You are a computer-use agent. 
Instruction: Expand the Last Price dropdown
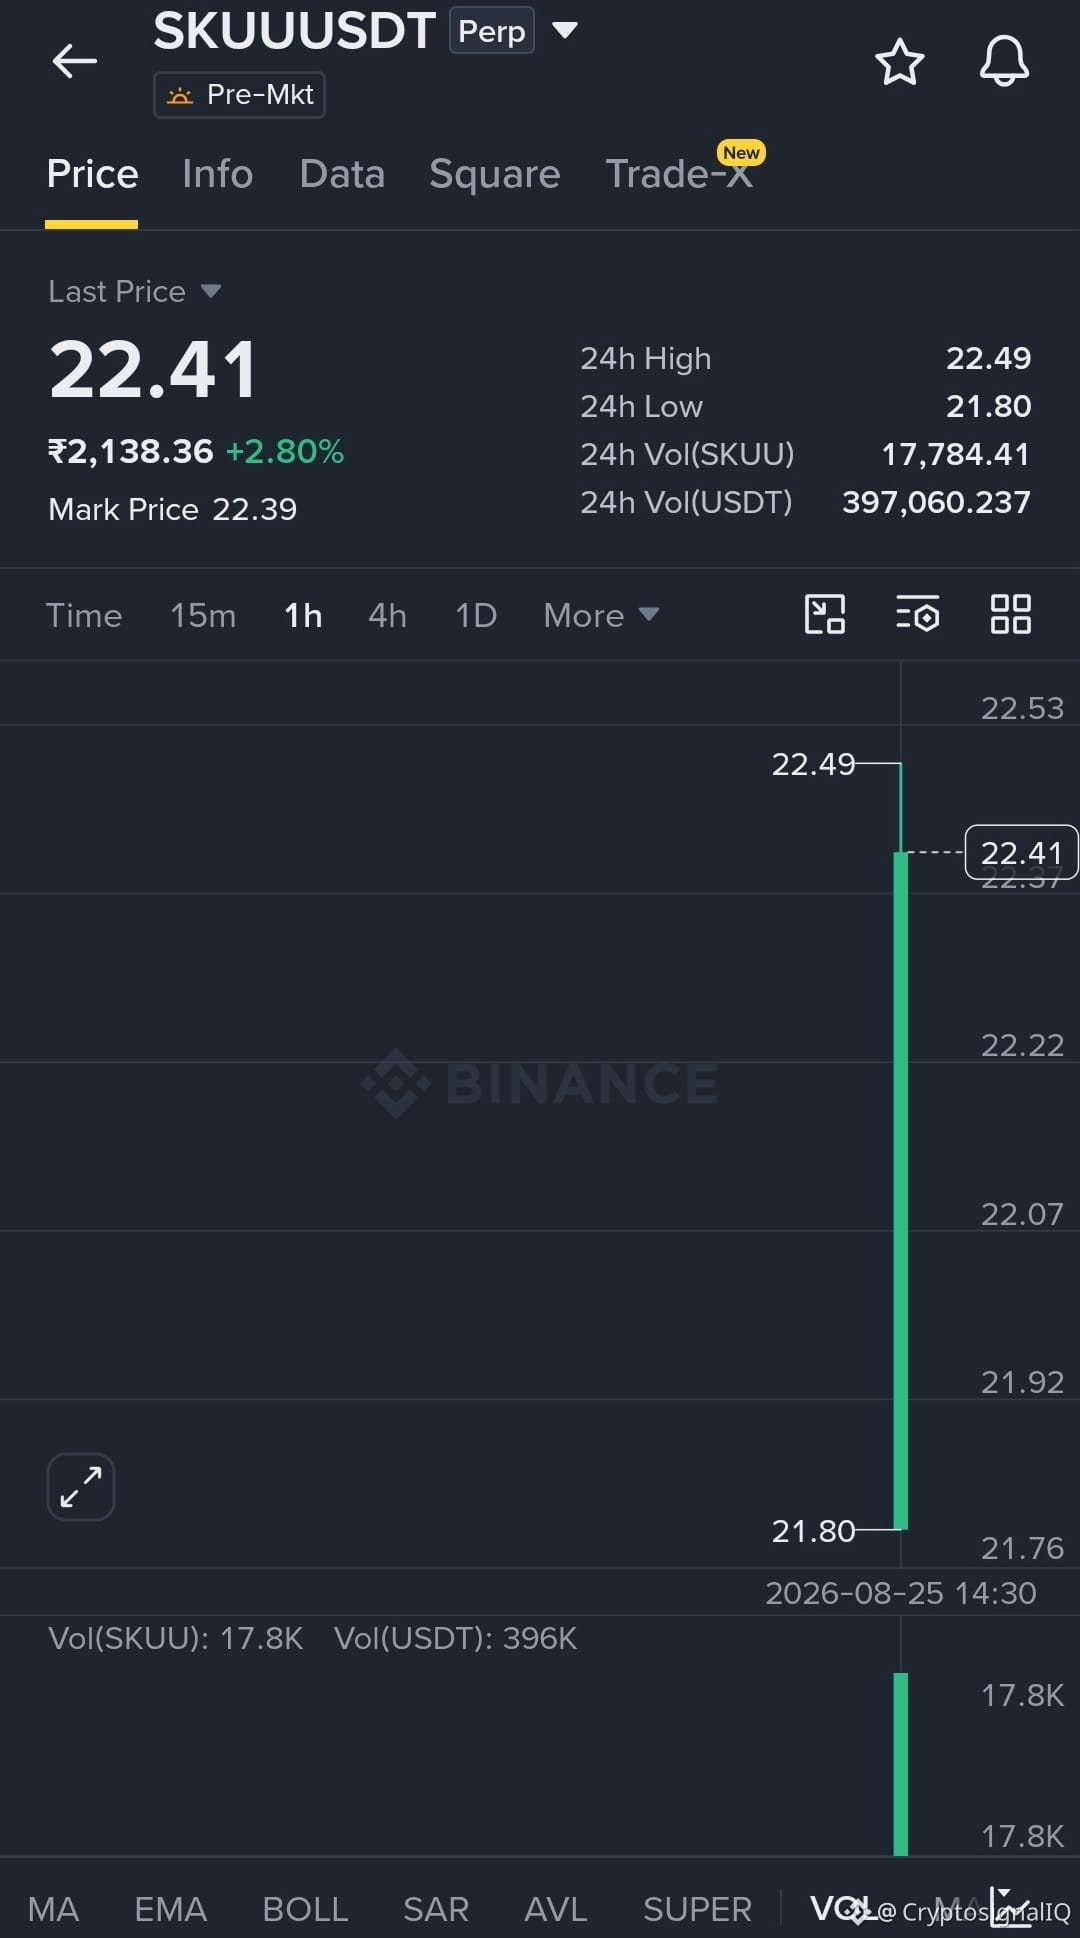pos(210,291)
